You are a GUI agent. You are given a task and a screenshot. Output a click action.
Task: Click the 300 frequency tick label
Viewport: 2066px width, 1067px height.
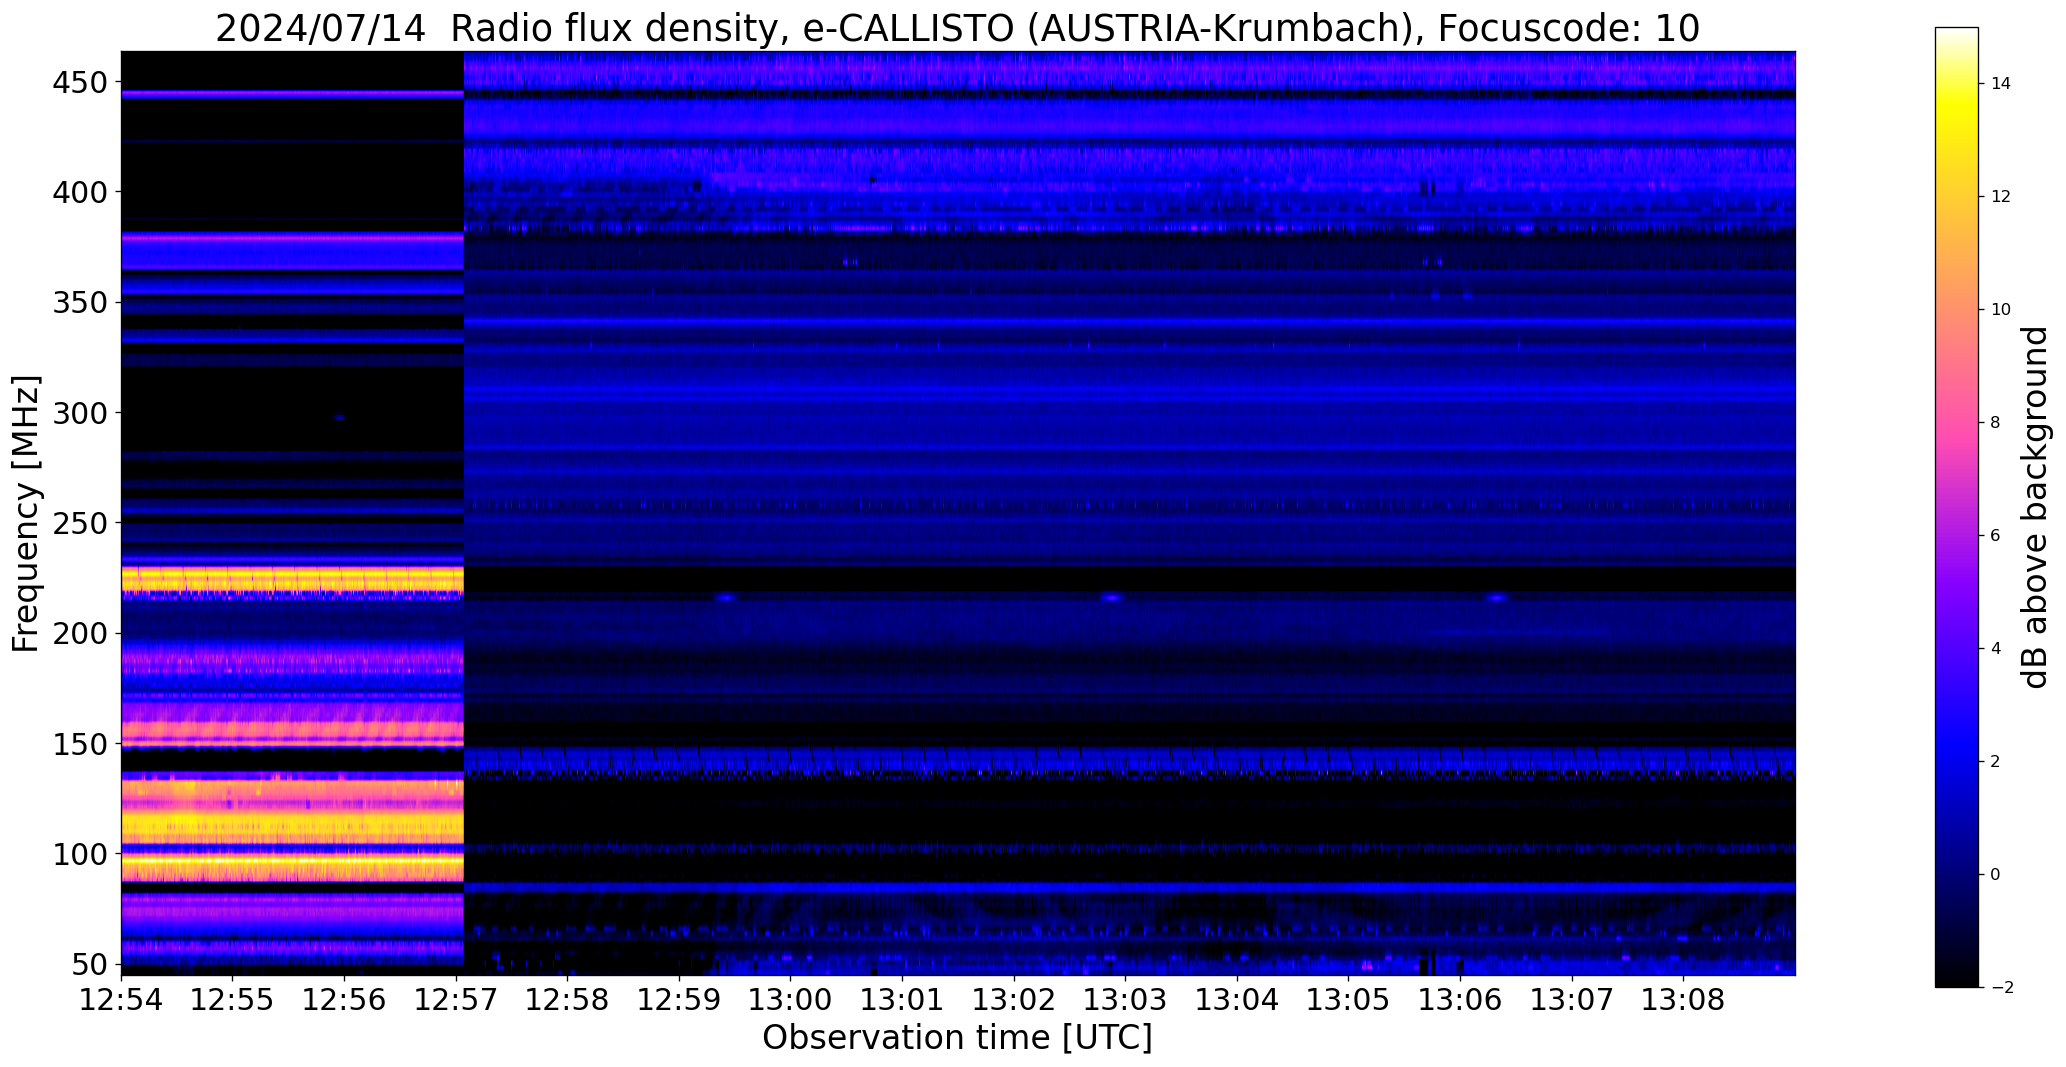(78, 413)
